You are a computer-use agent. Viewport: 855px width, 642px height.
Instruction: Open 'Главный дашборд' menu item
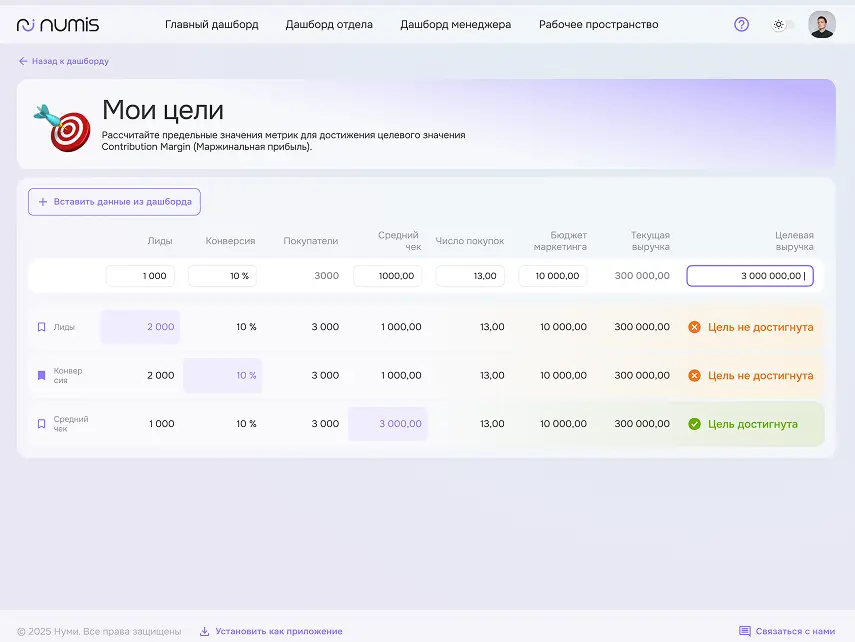211,25
